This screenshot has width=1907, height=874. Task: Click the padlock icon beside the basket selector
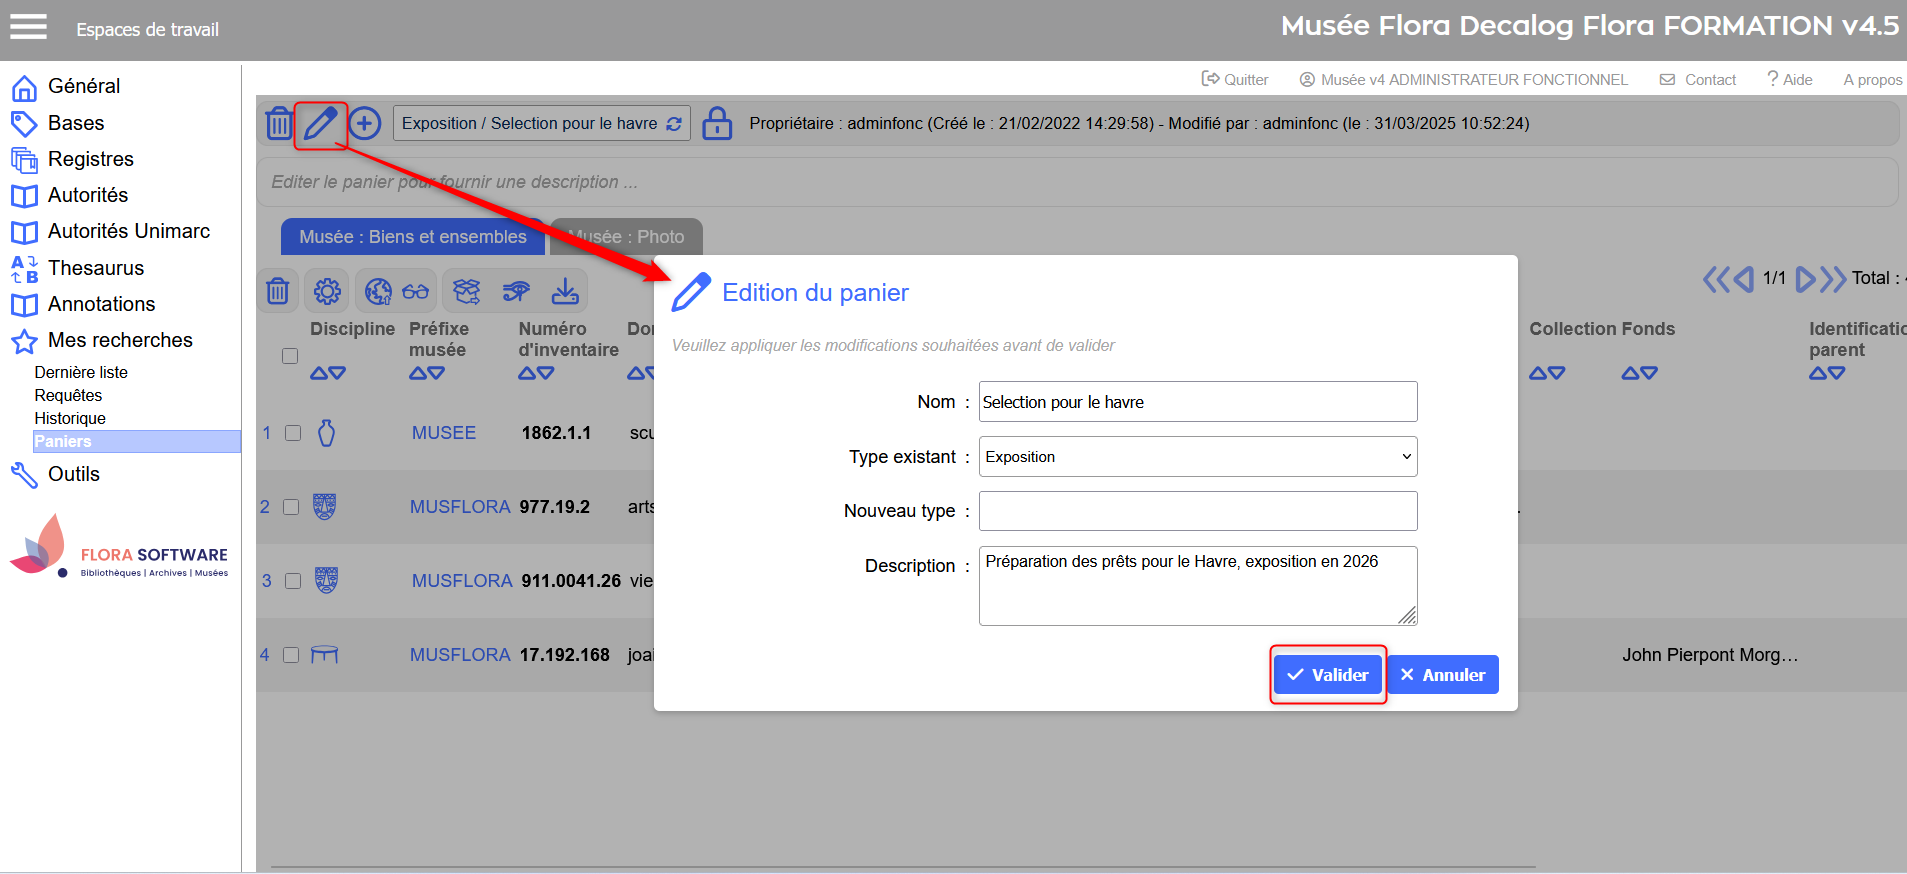point(716,124)
